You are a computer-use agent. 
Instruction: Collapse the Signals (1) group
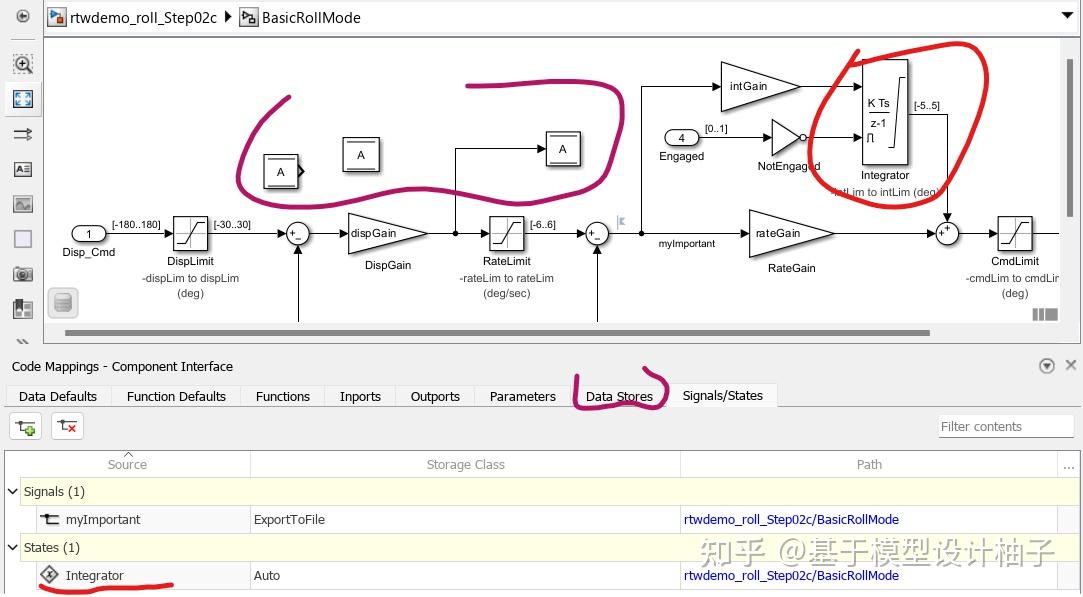pyautogui.click(x=12, y=491)
